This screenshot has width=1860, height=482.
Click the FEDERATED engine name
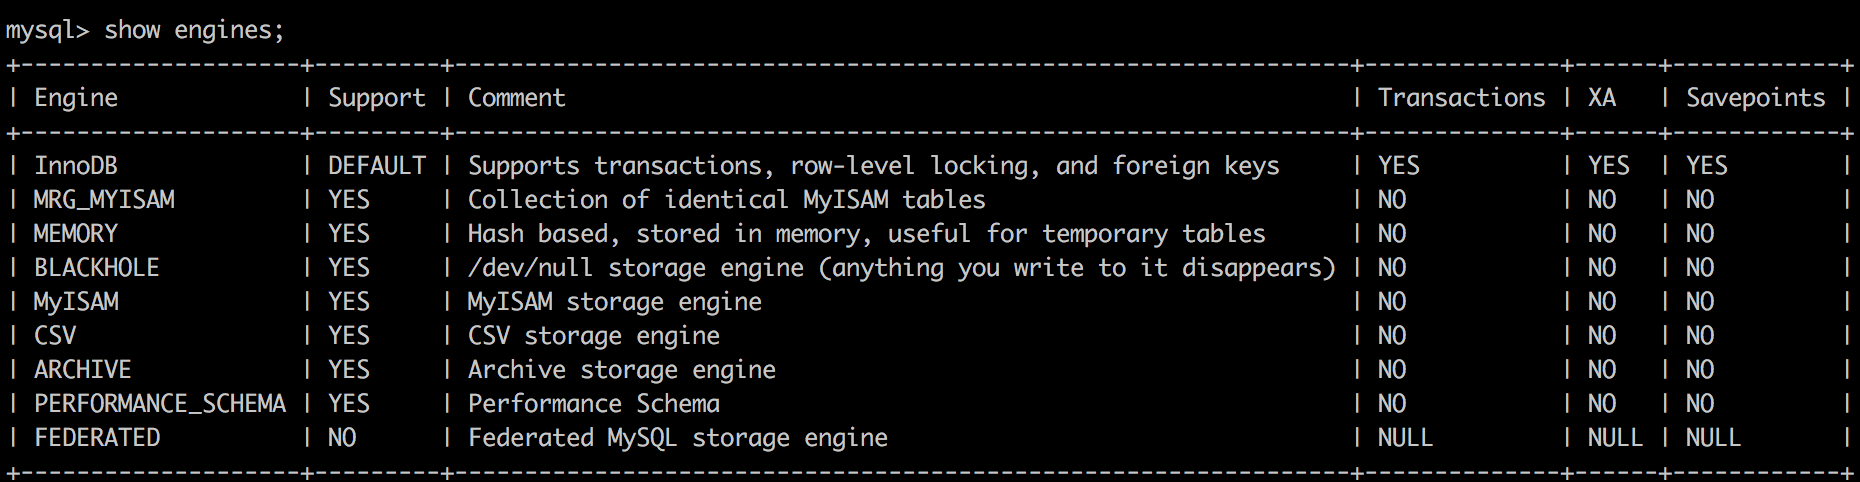pos(97,438)
